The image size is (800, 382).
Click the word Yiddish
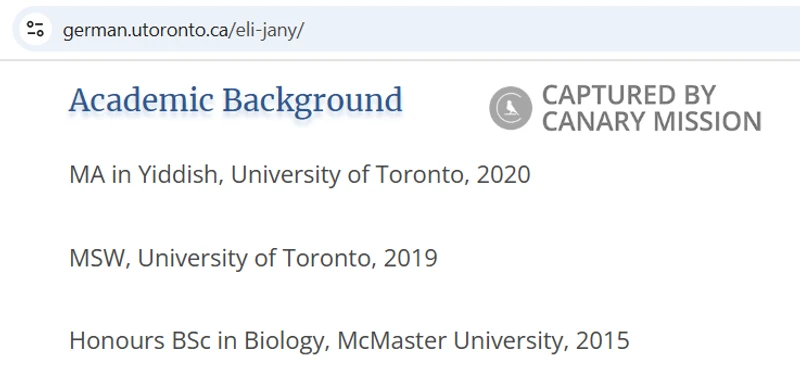coord(177,175)
